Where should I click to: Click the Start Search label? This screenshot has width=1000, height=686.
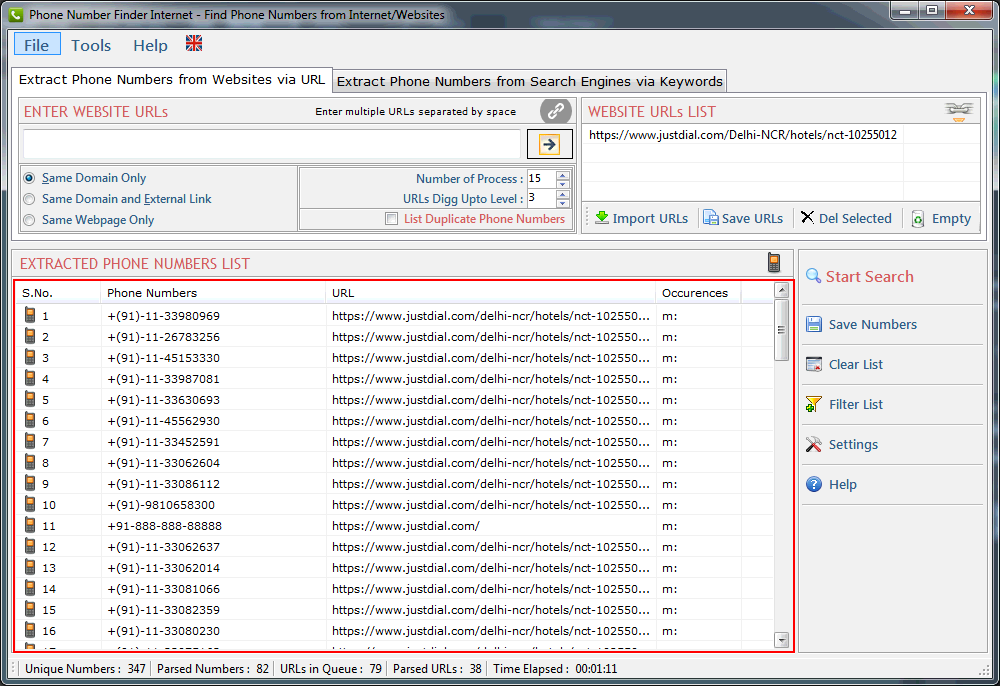tap(869, 276)
